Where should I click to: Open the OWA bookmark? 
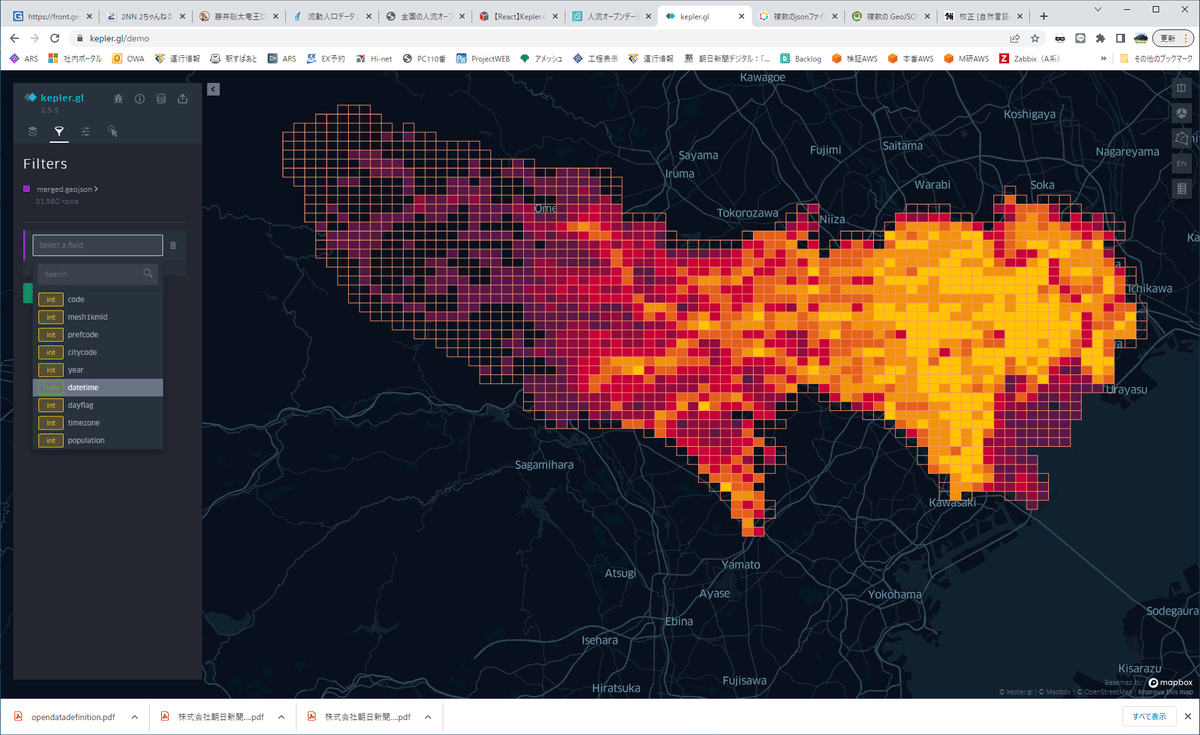tap(129, 59)
